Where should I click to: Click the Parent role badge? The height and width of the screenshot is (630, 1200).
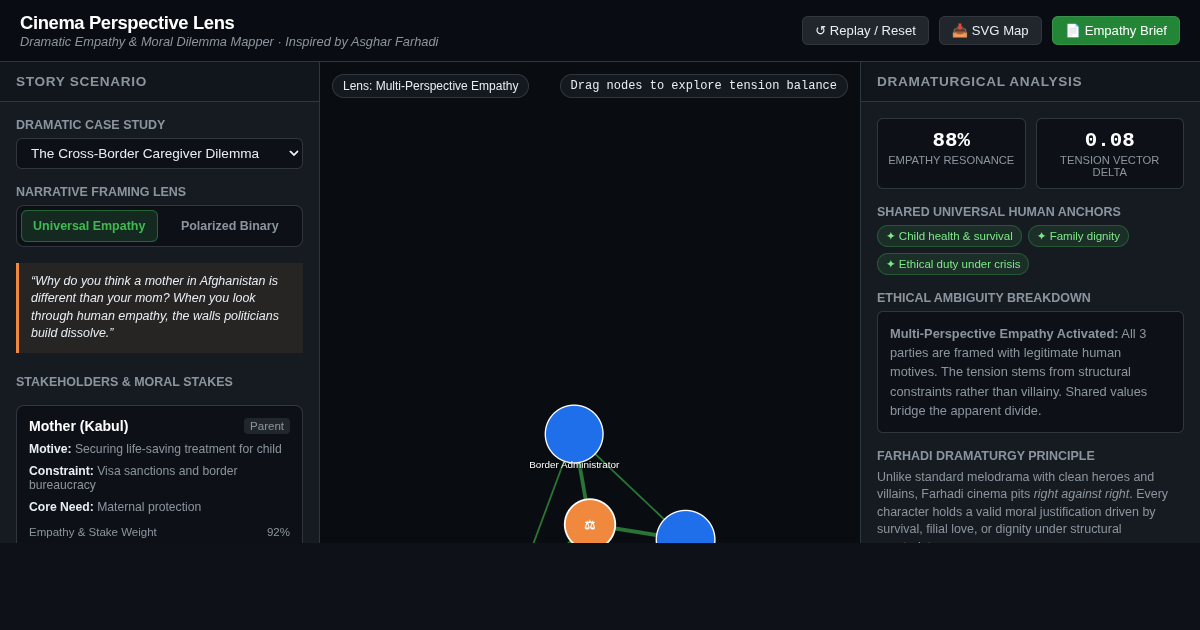pos(267,426)
